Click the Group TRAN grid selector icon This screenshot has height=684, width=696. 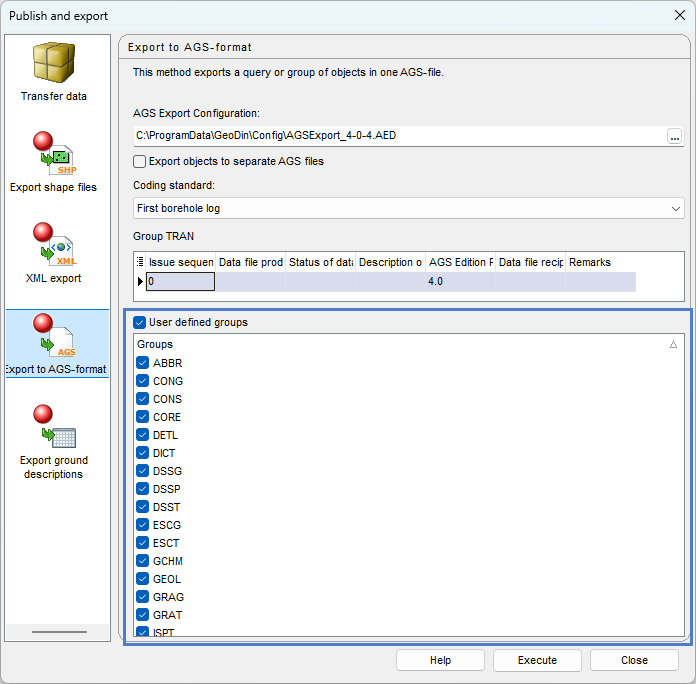(140, 263)
